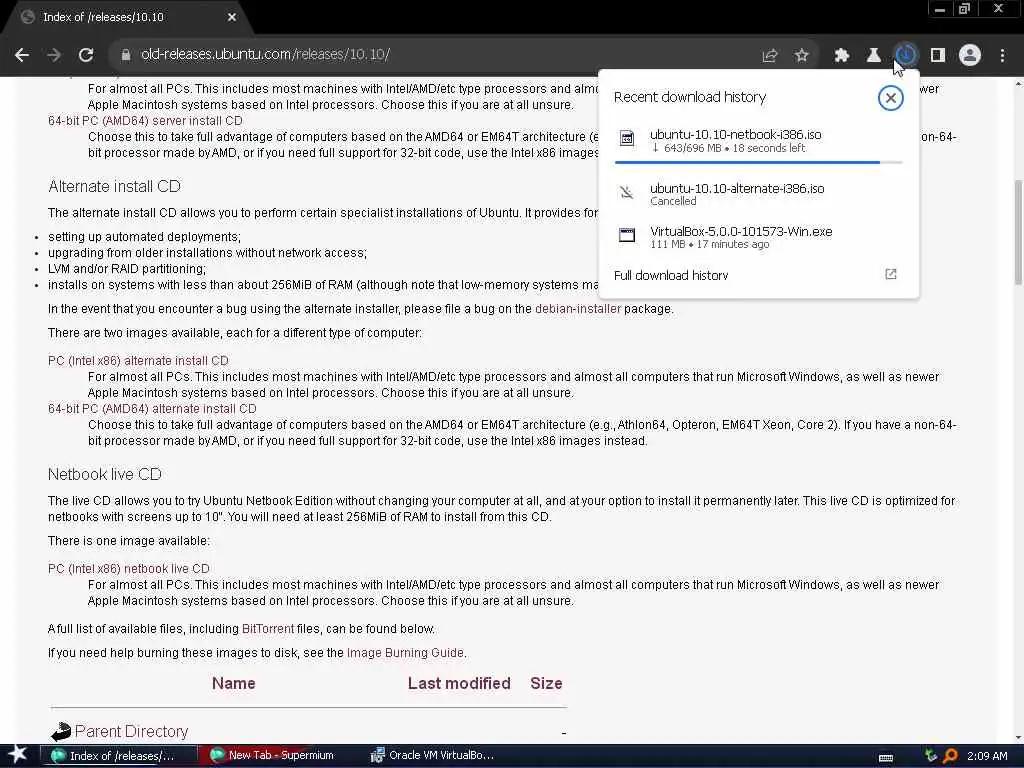Go back to the previous page
Viewport: 1024px width, 768px height.
[22, 55]
